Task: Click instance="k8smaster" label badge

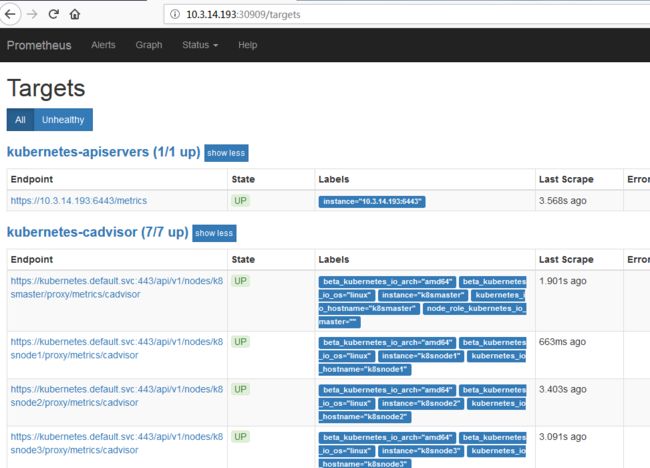Action: tap(423, 295)
